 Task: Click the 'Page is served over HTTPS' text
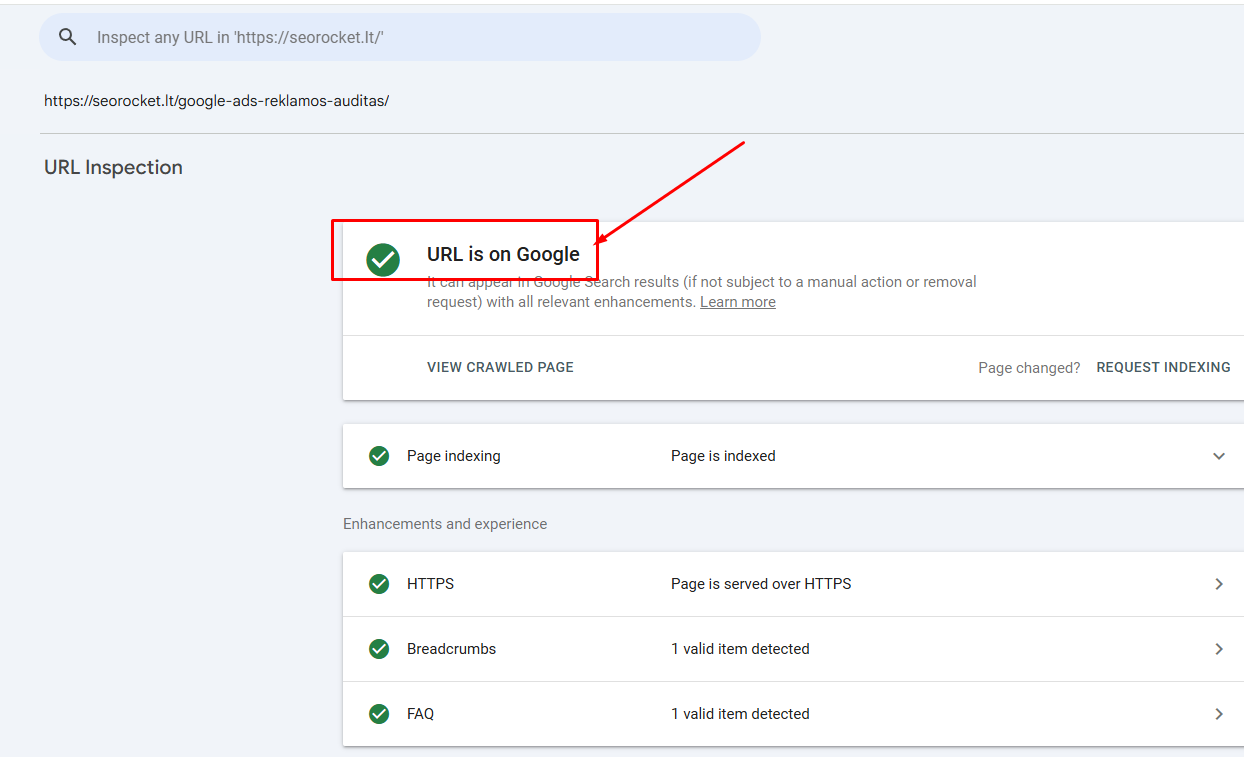coord(761,584)
